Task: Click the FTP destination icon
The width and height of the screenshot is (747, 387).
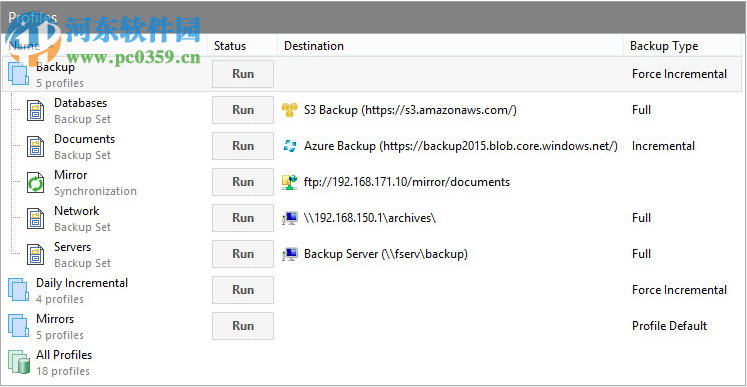Action: pyautogui.click(x=290, y=182)
